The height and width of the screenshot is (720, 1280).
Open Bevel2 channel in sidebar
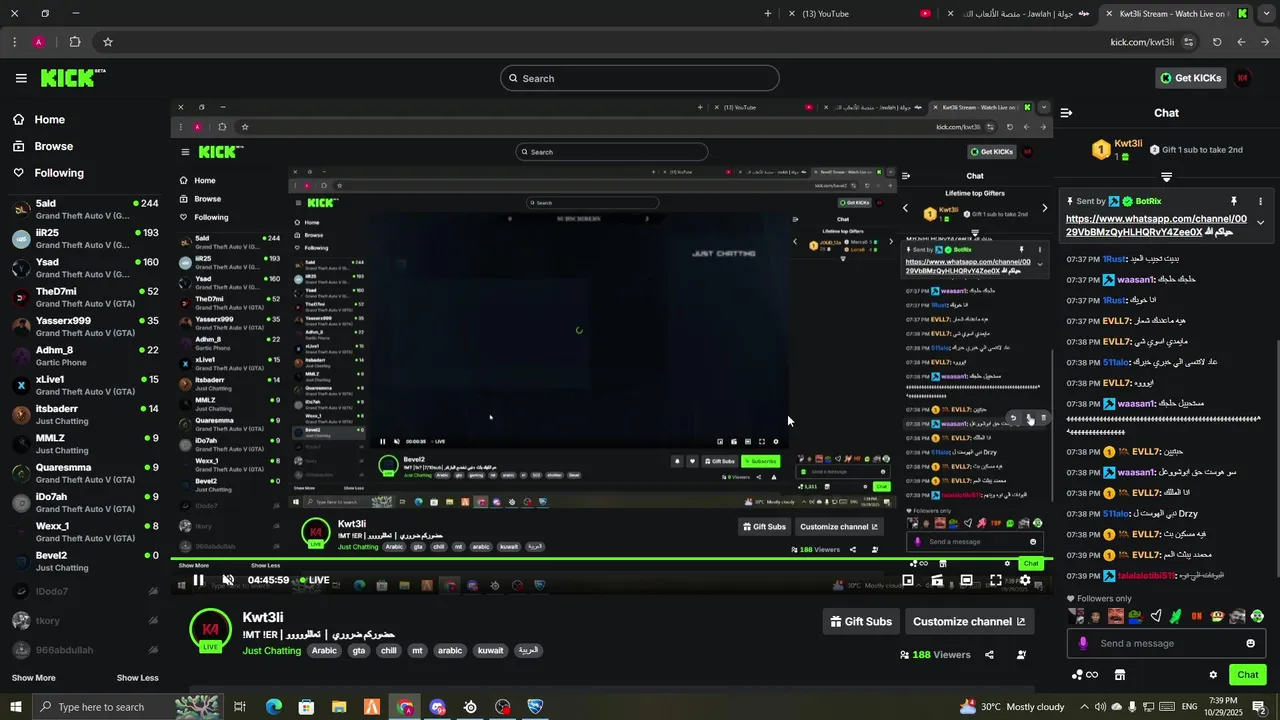(85, 561)
